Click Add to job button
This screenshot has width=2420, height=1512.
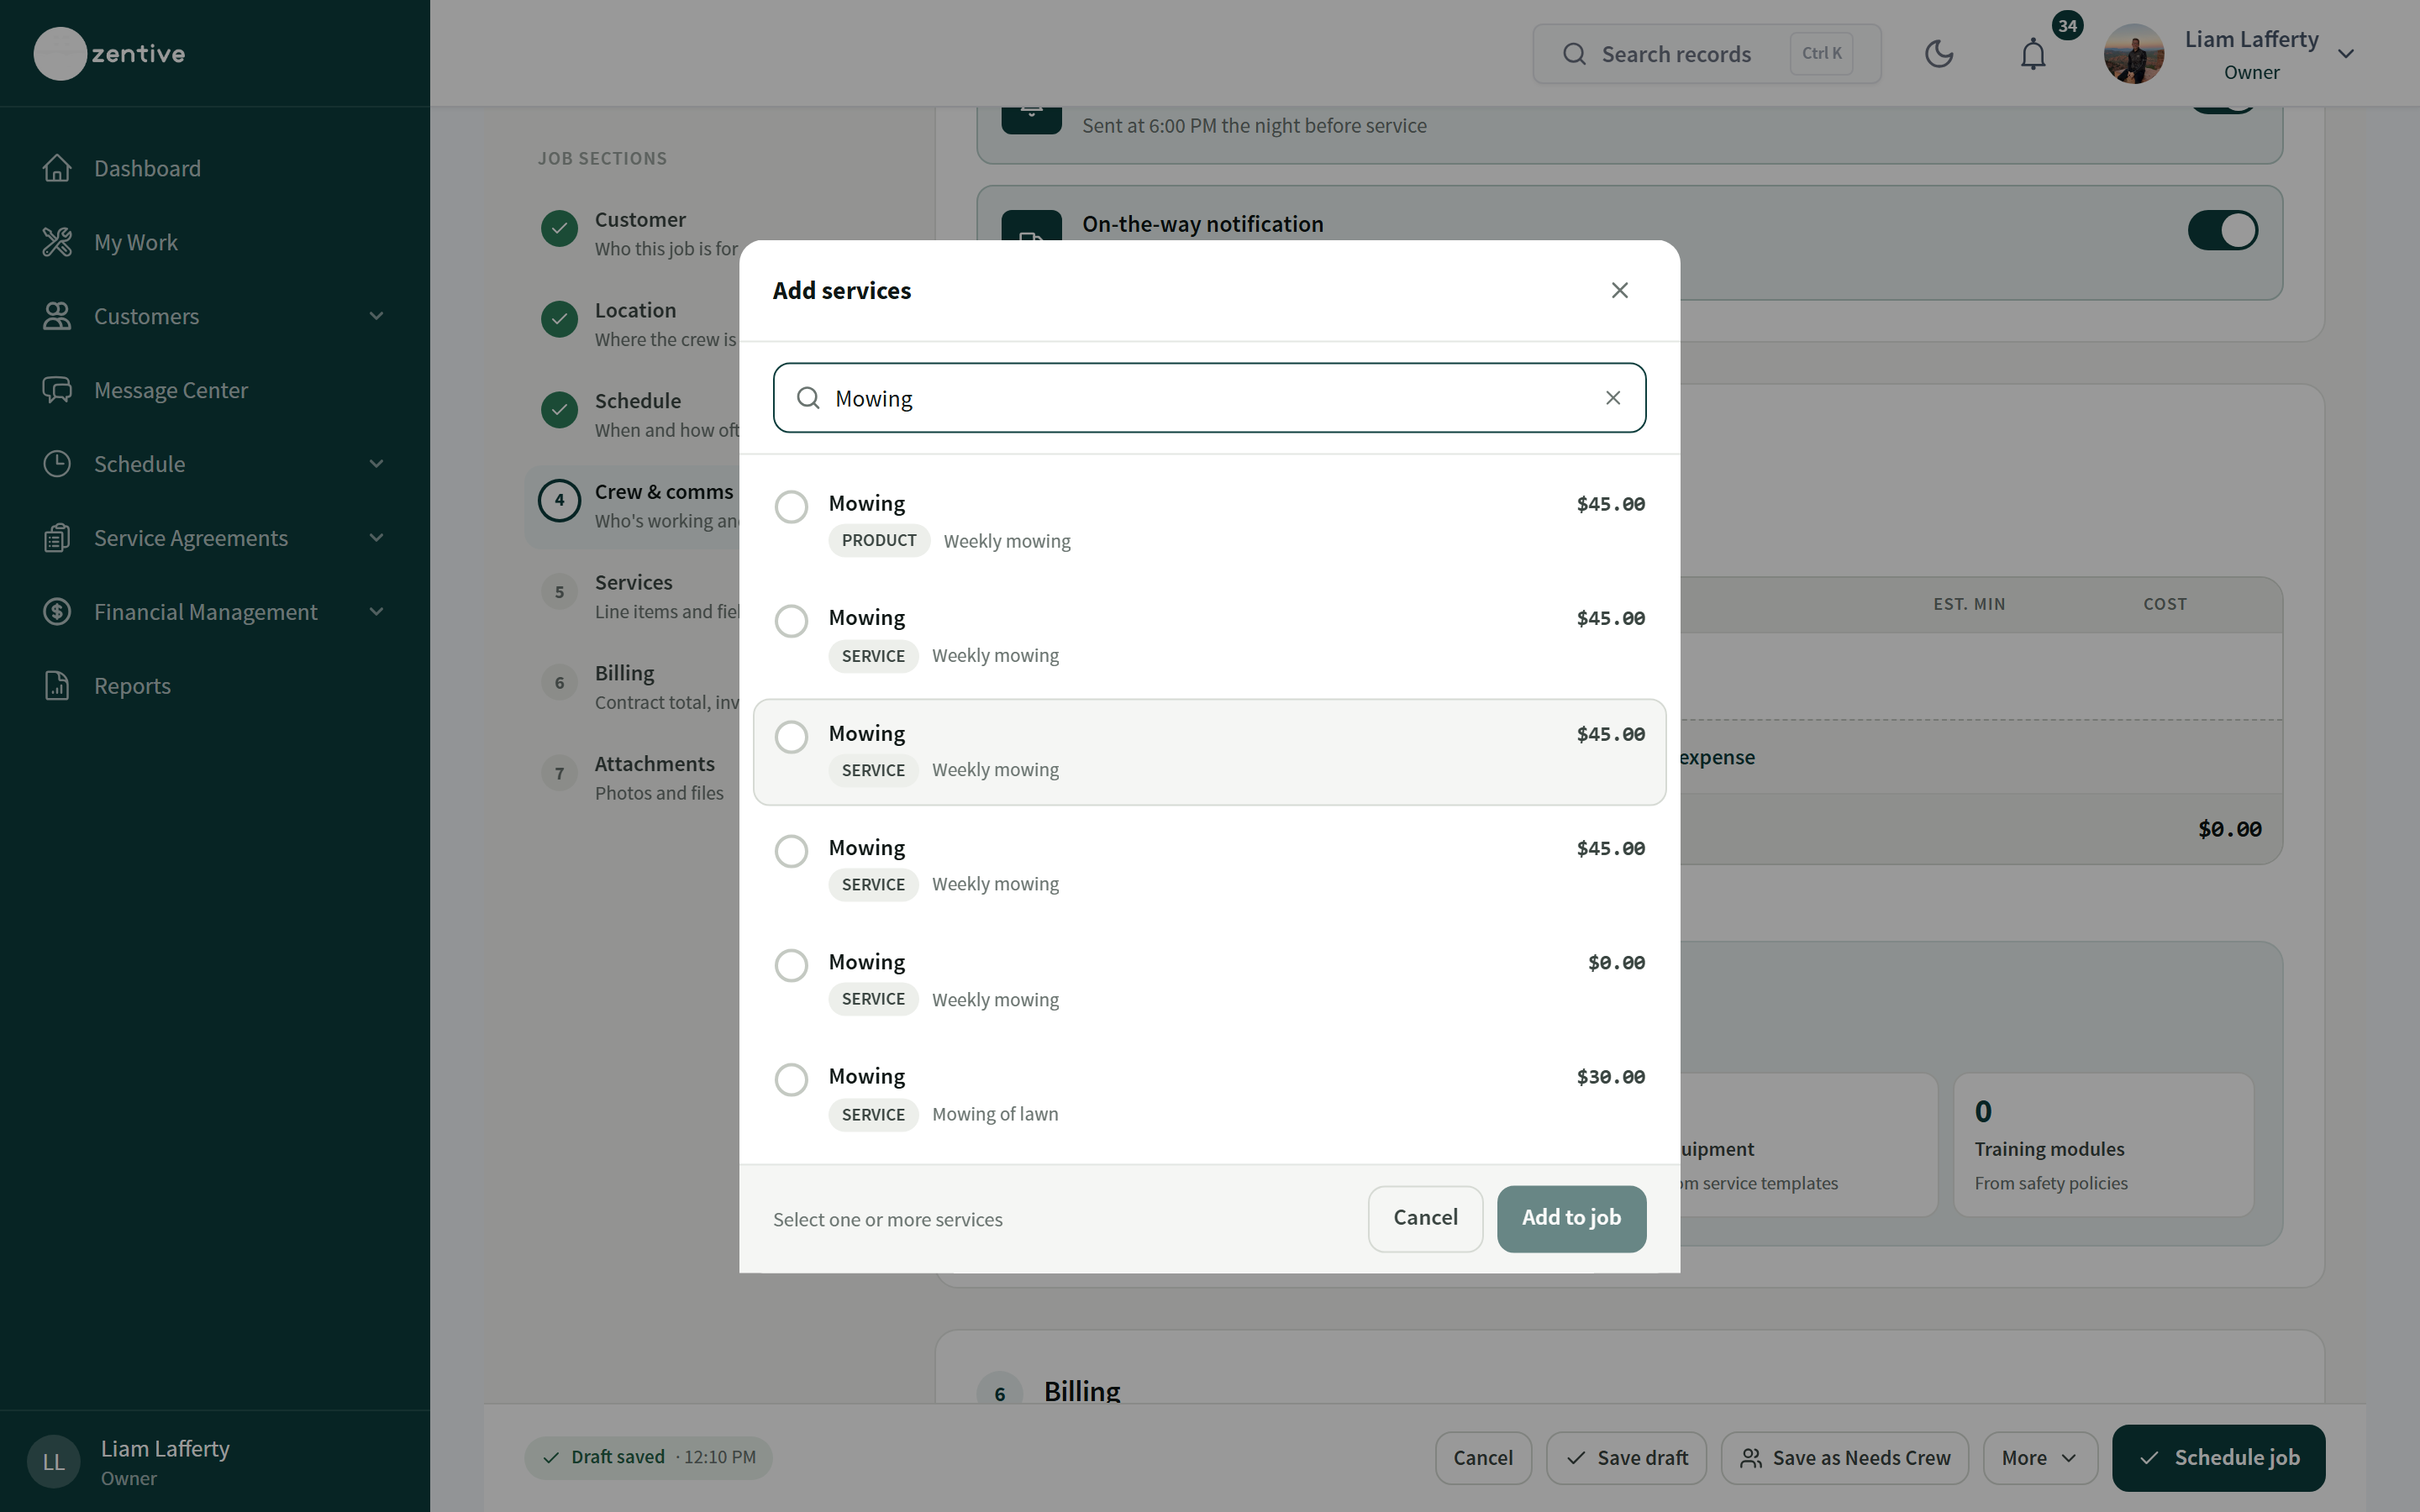click(1571, 1218)
